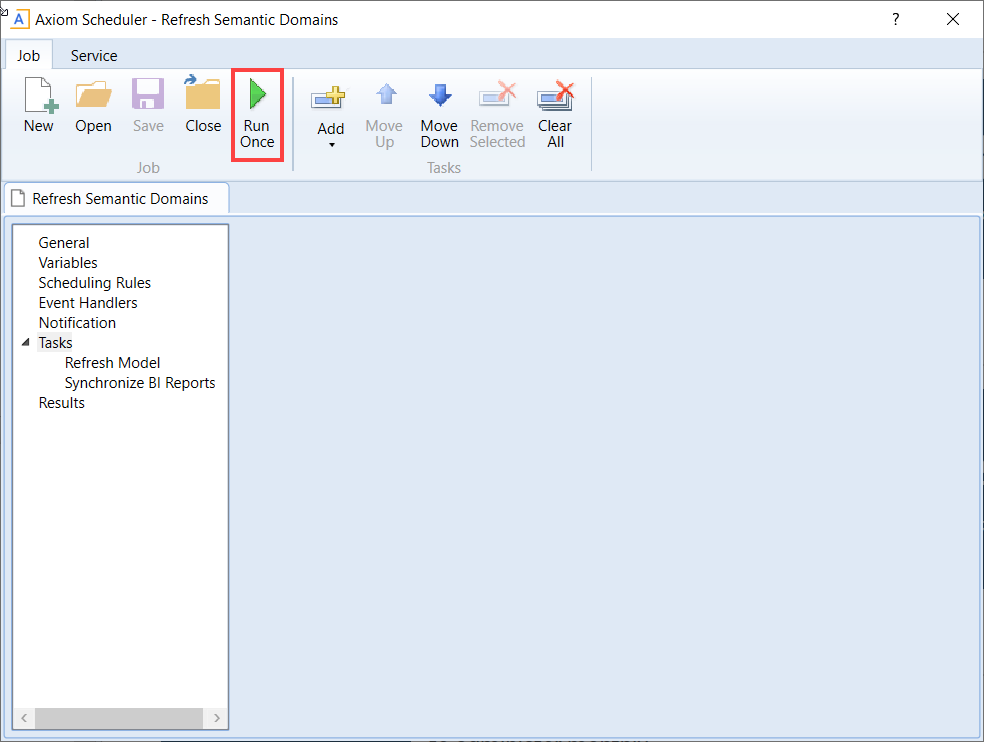The width and height of the screenshot is (984, 742).
Task: Select Synchronize BI Reports task
Action: tap(140, 383)
